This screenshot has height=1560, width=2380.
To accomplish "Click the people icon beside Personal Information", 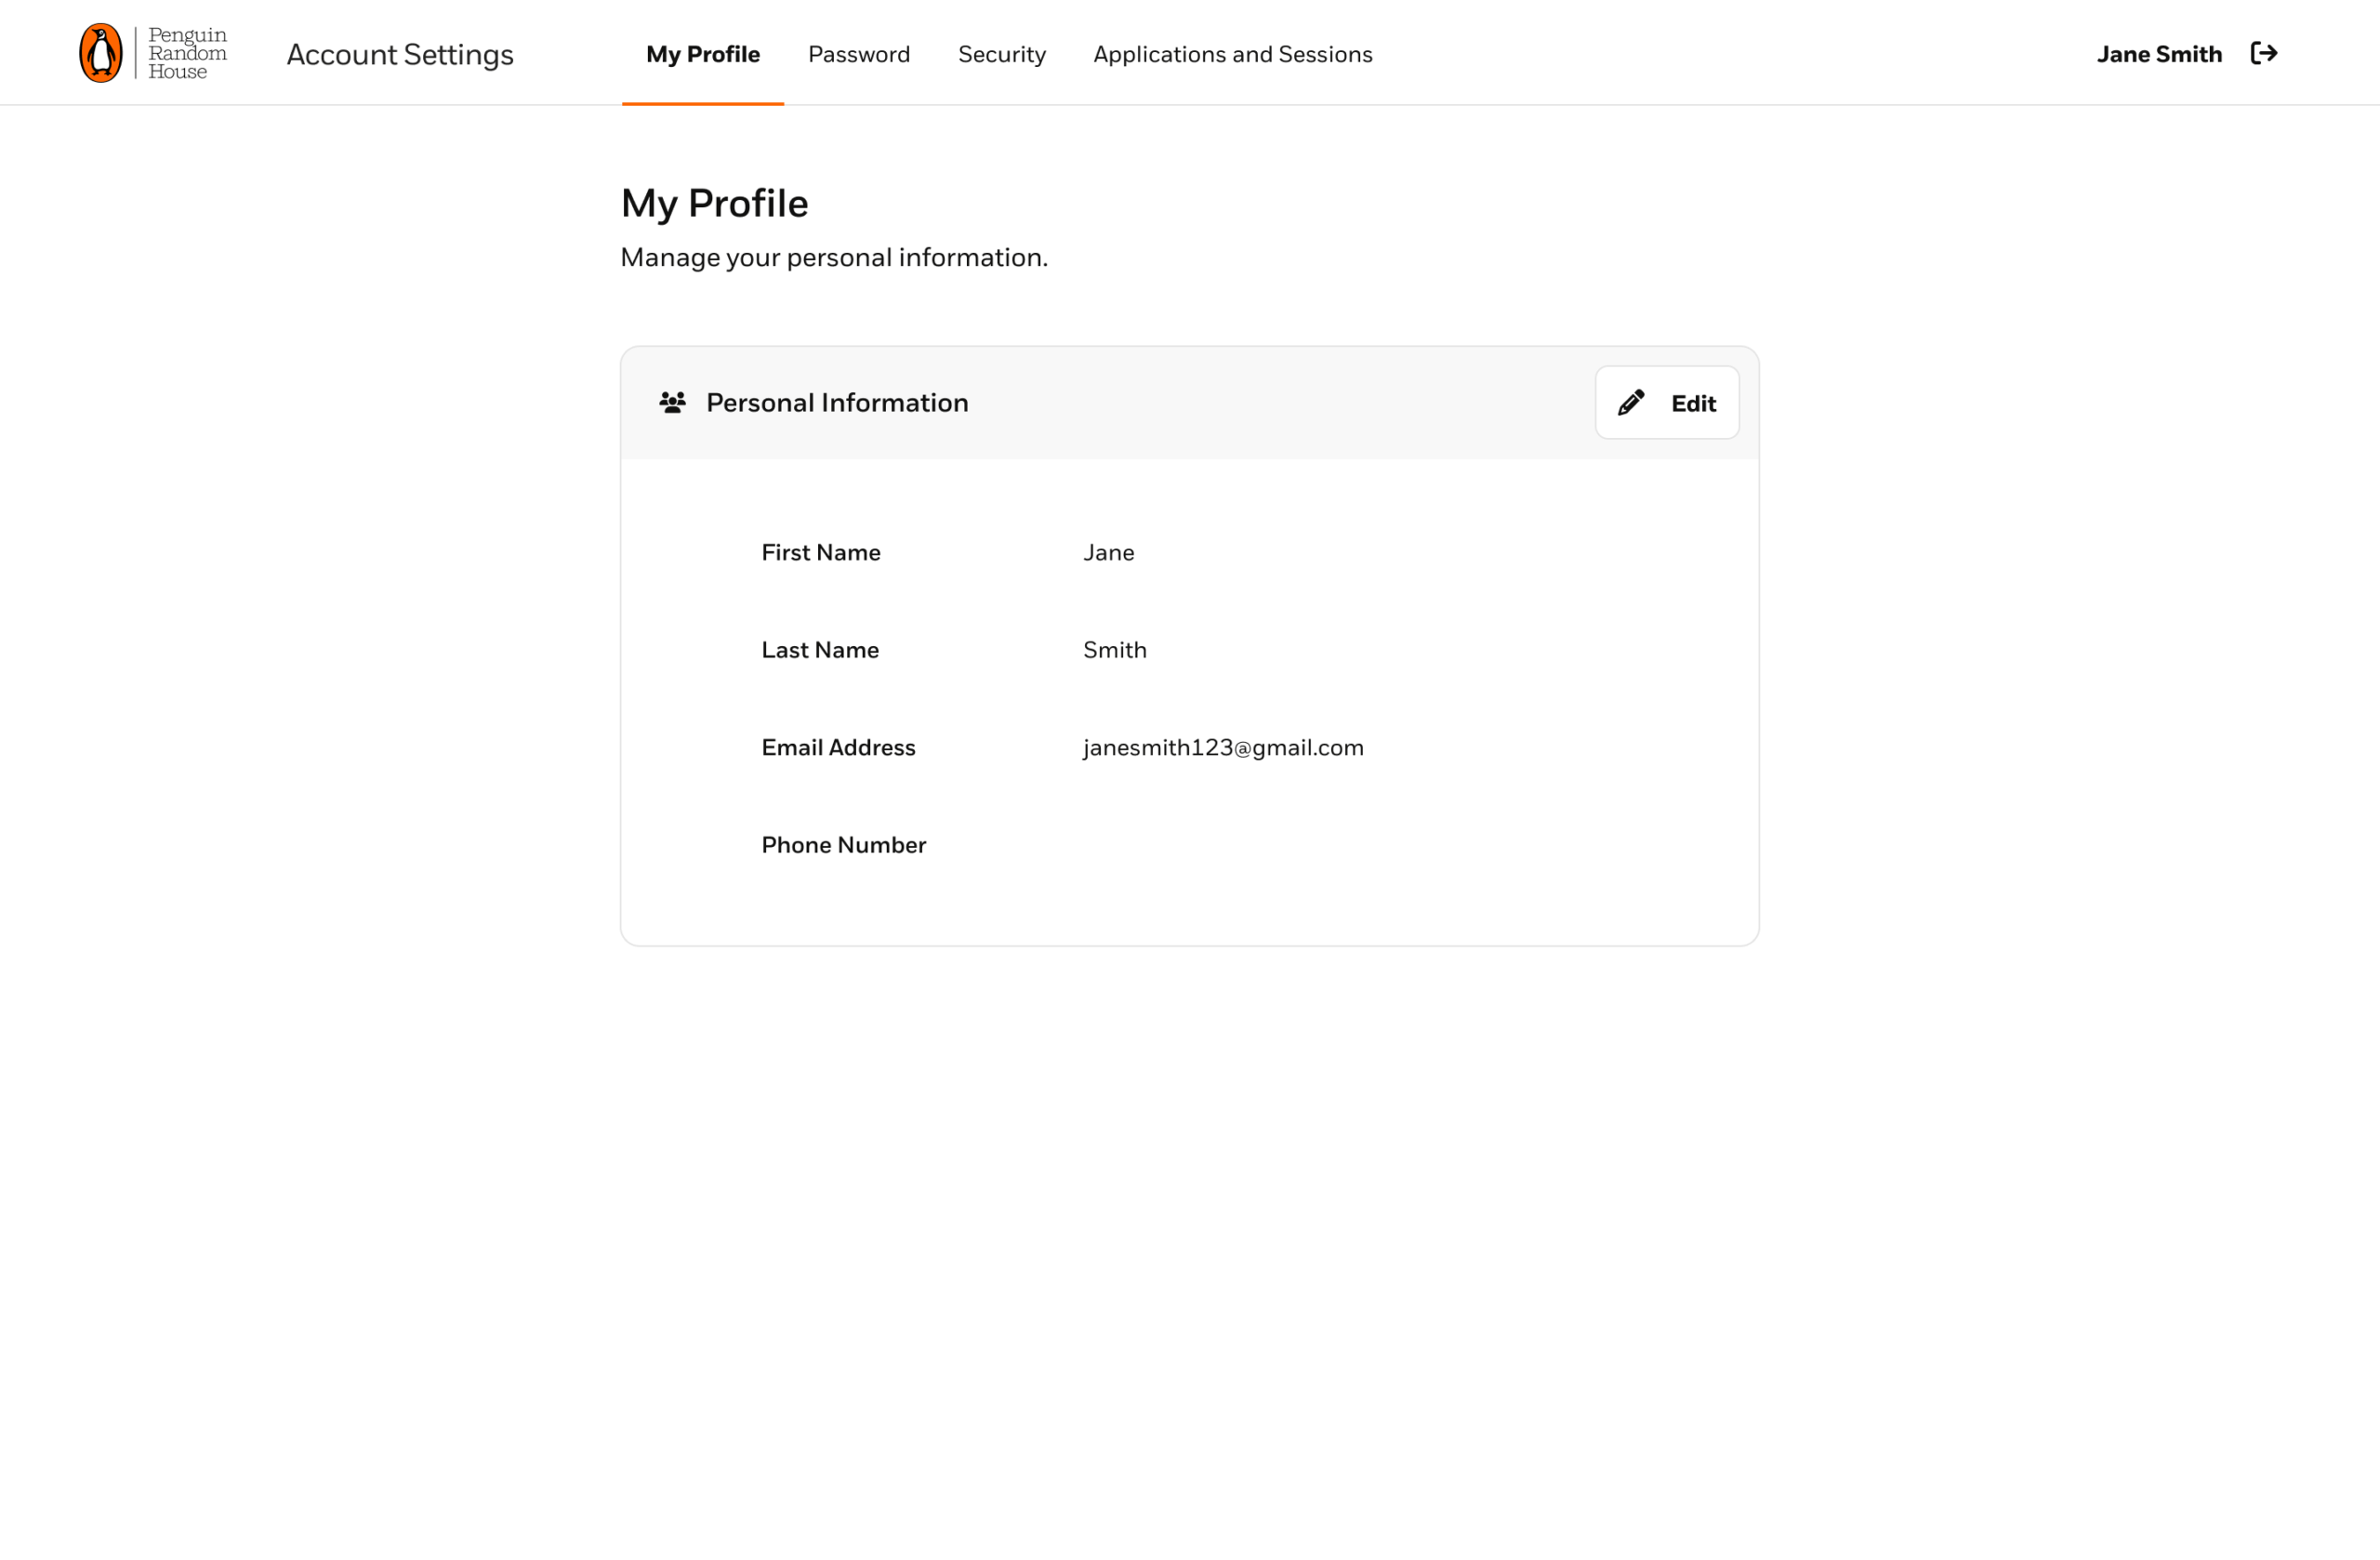I will coord(672,403).
